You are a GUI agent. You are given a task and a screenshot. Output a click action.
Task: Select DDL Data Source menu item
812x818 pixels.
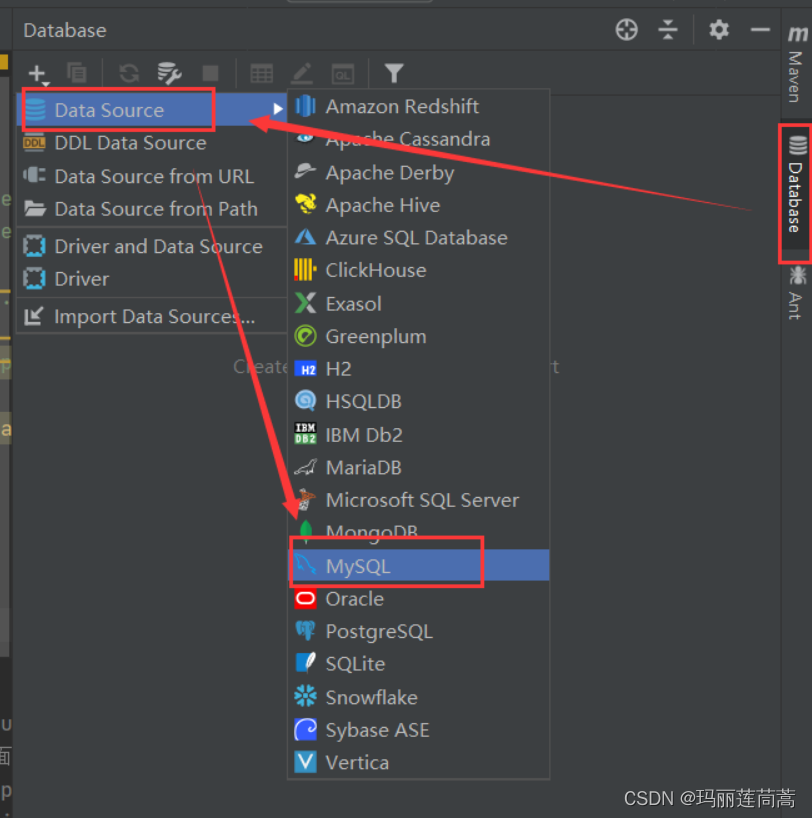point(152,143)
